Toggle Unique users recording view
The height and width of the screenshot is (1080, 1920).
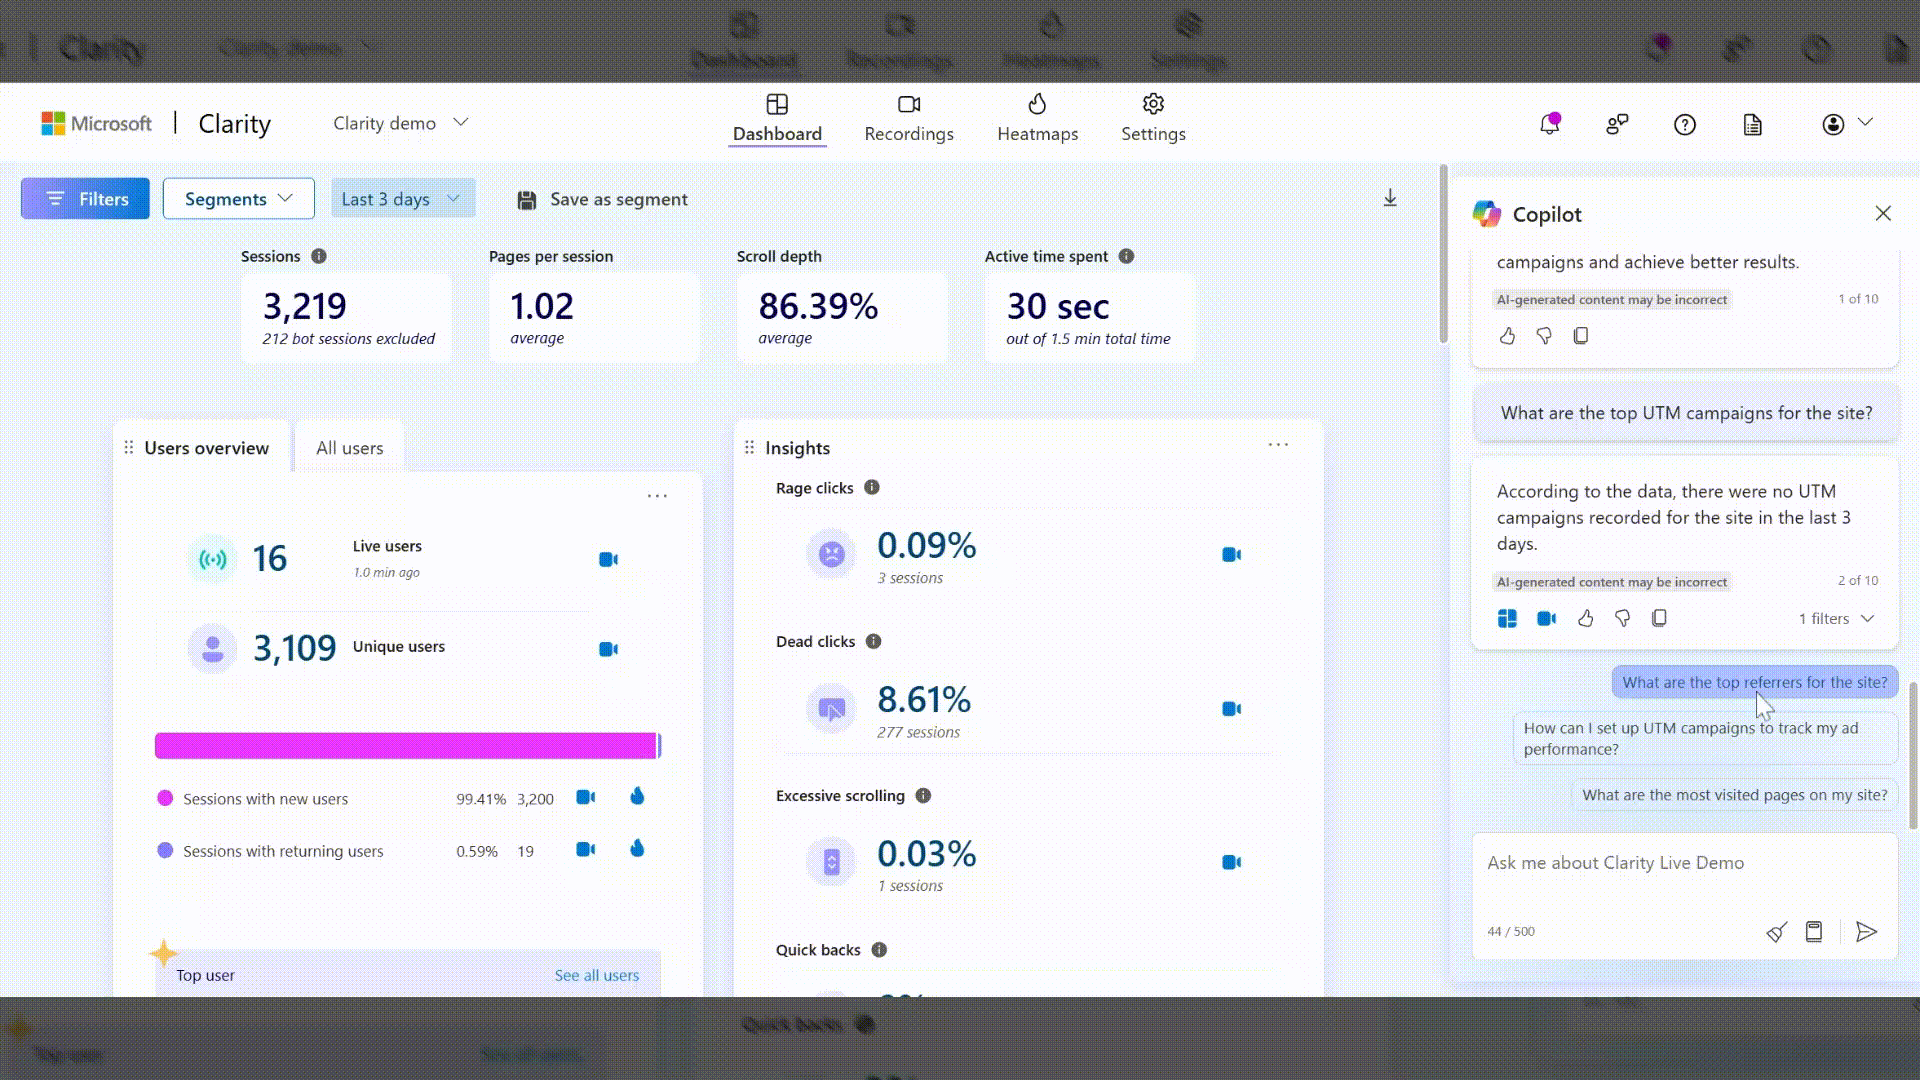click(x=608, y=647)
